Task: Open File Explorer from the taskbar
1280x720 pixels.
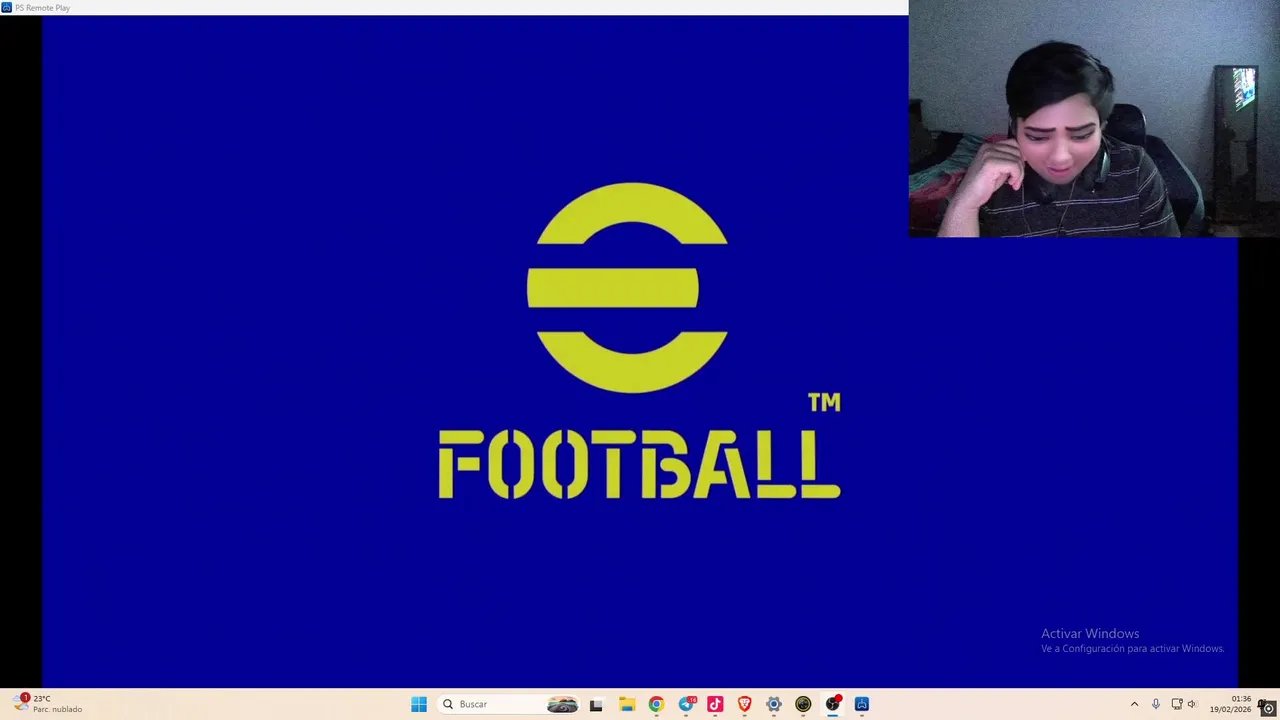Action: 627,704
